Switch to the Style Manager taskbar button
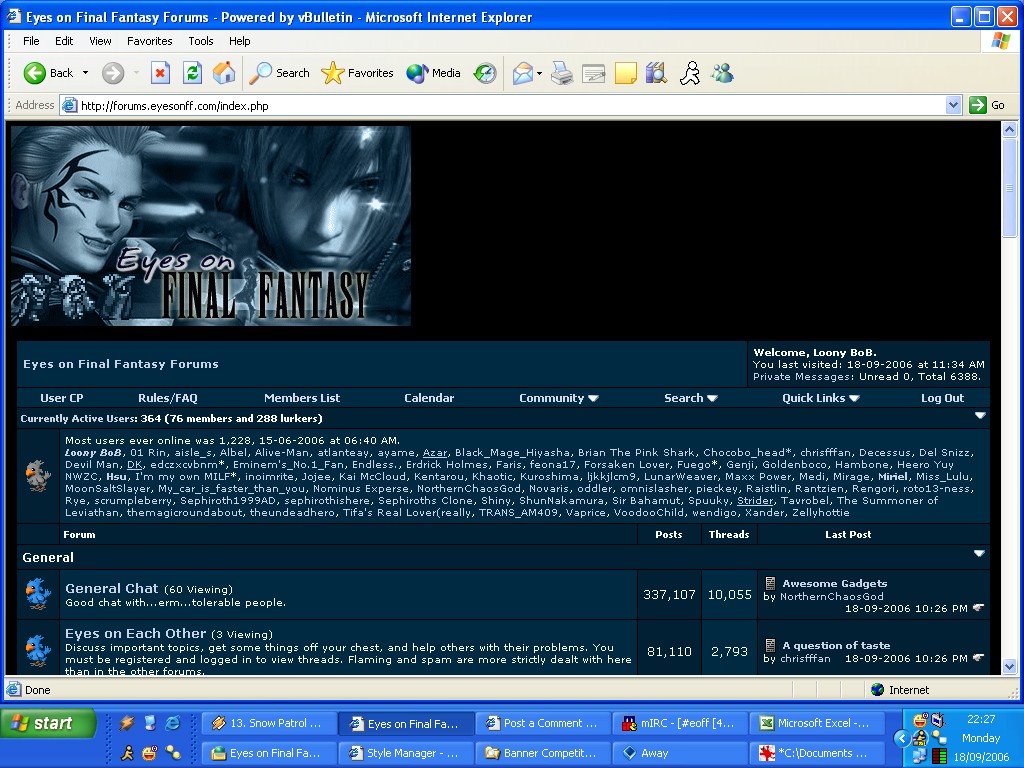Screen dimensions: 1024x768 [406, 753]
